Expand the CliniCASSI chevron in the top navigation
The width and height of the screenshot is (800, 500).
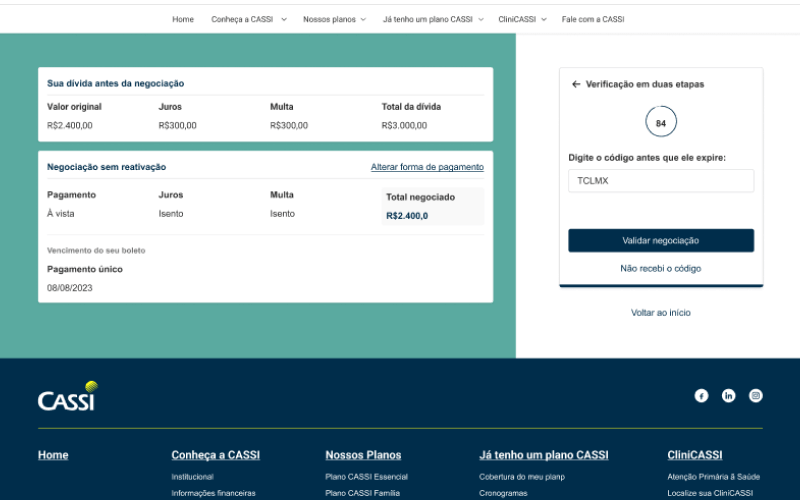(x=544, y=19)
